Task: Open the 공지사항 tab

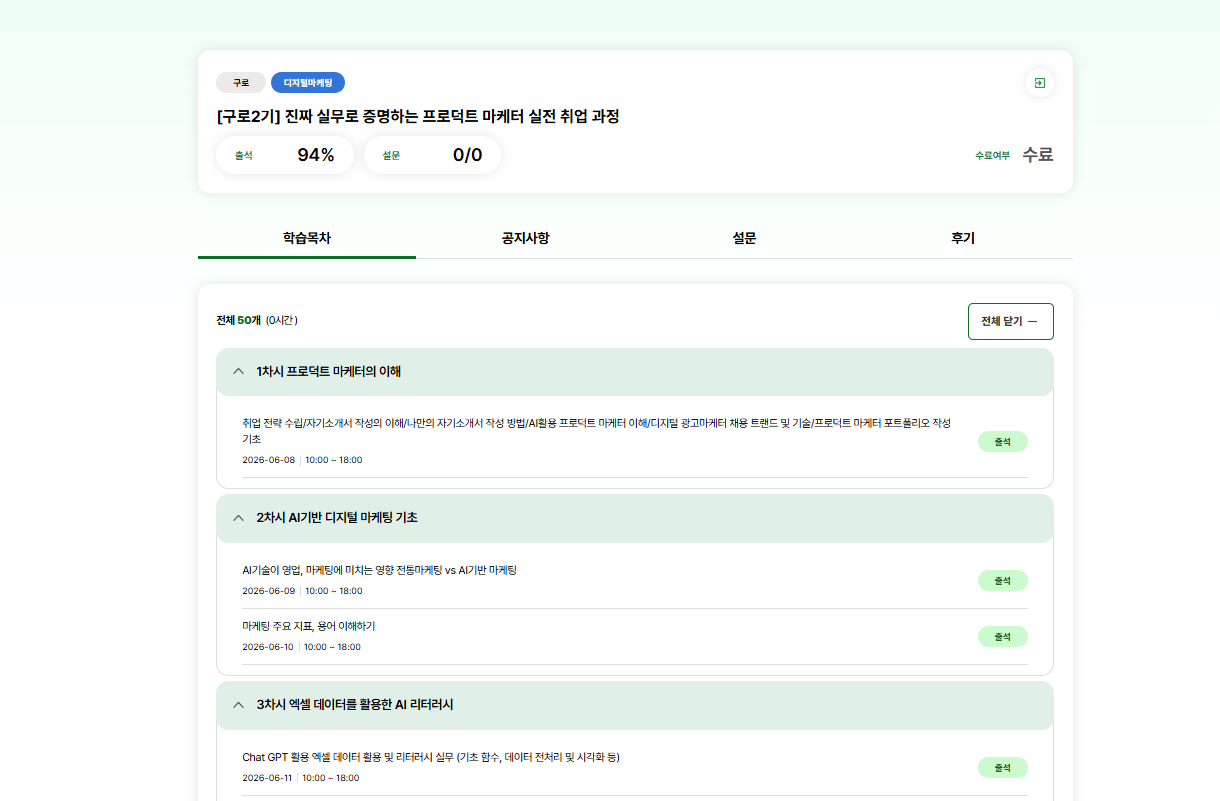Action: pos(525,238)
